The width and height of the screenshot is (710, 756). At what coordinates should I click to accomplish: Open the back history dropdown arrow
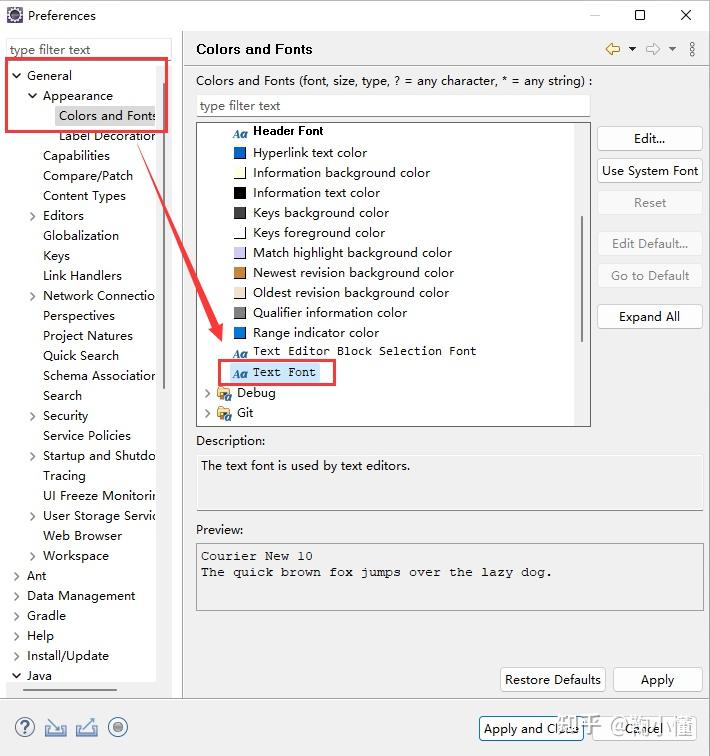pos(632,49)
